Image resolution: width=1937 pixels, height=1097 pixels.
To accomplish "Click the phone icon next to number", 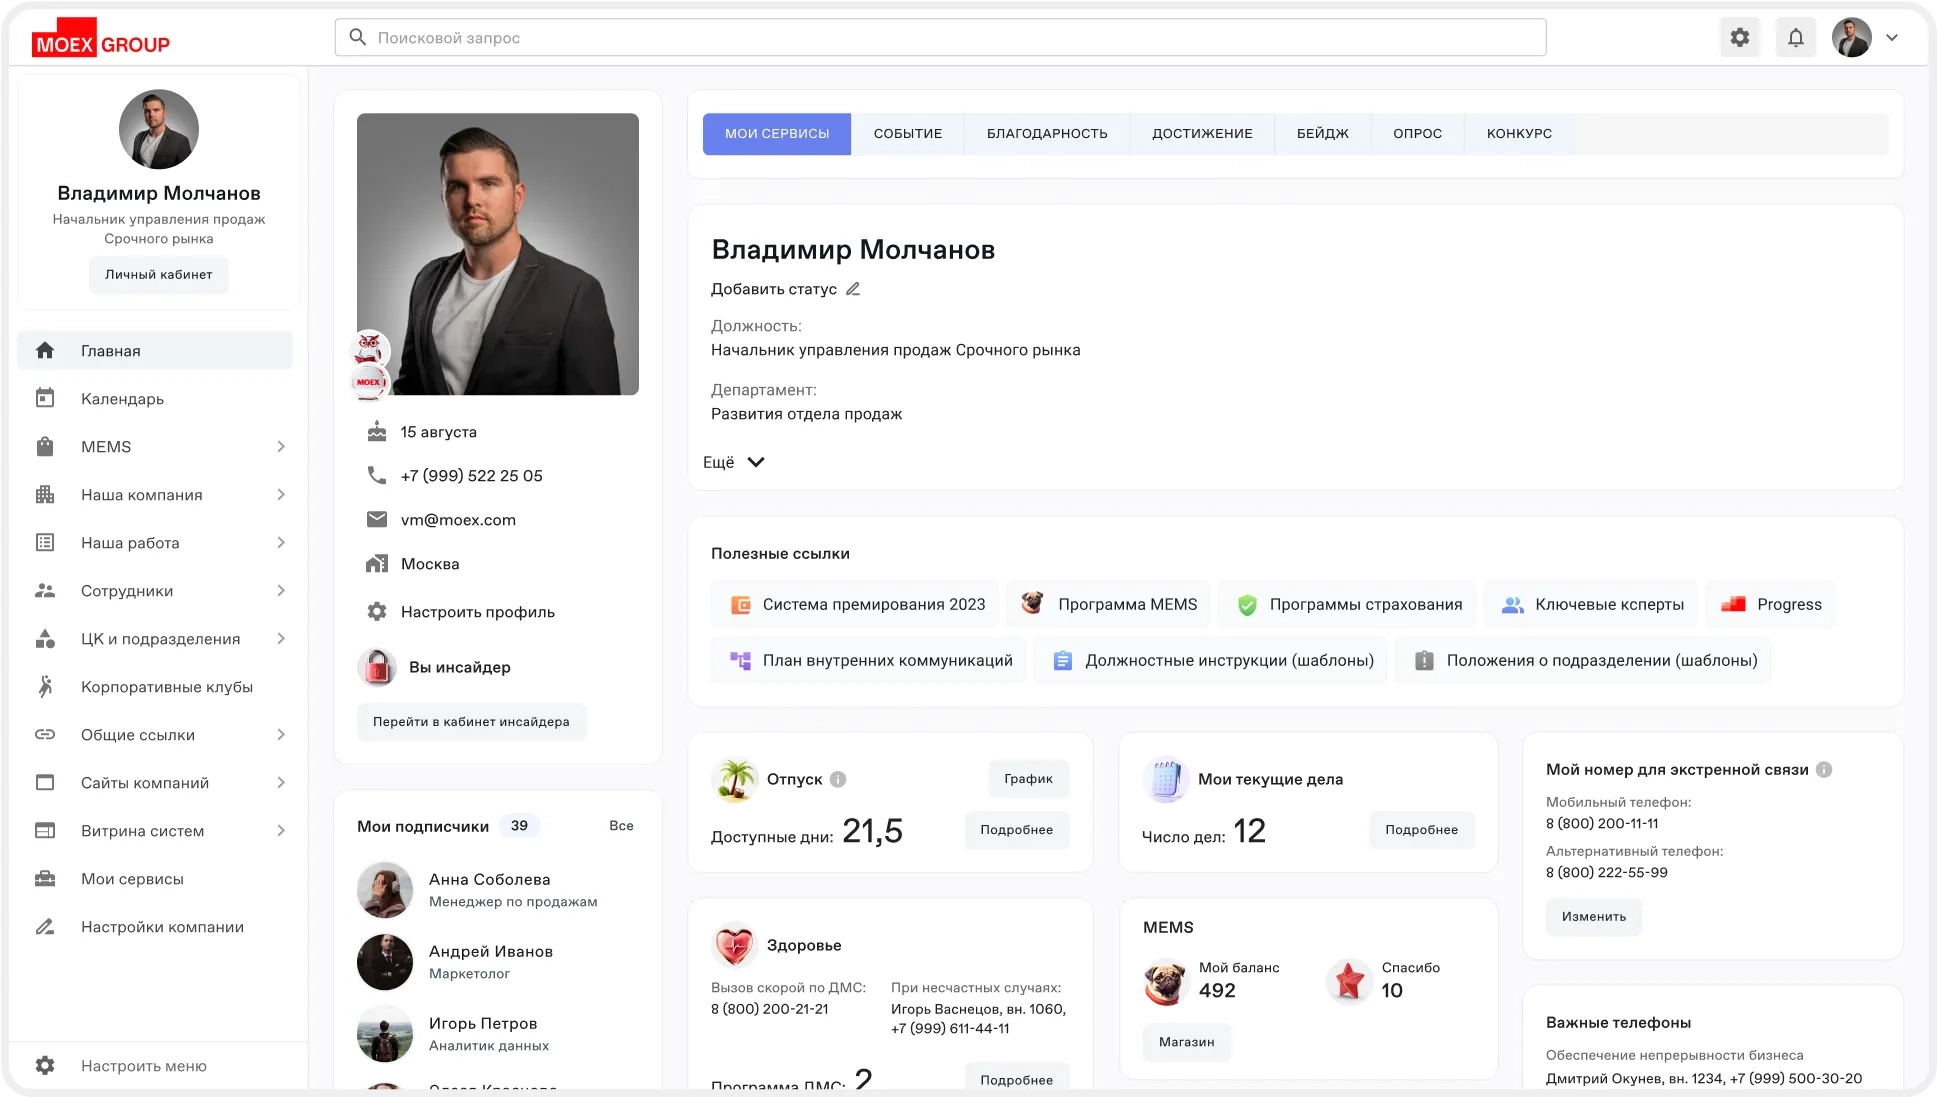I will pos(377,476).
